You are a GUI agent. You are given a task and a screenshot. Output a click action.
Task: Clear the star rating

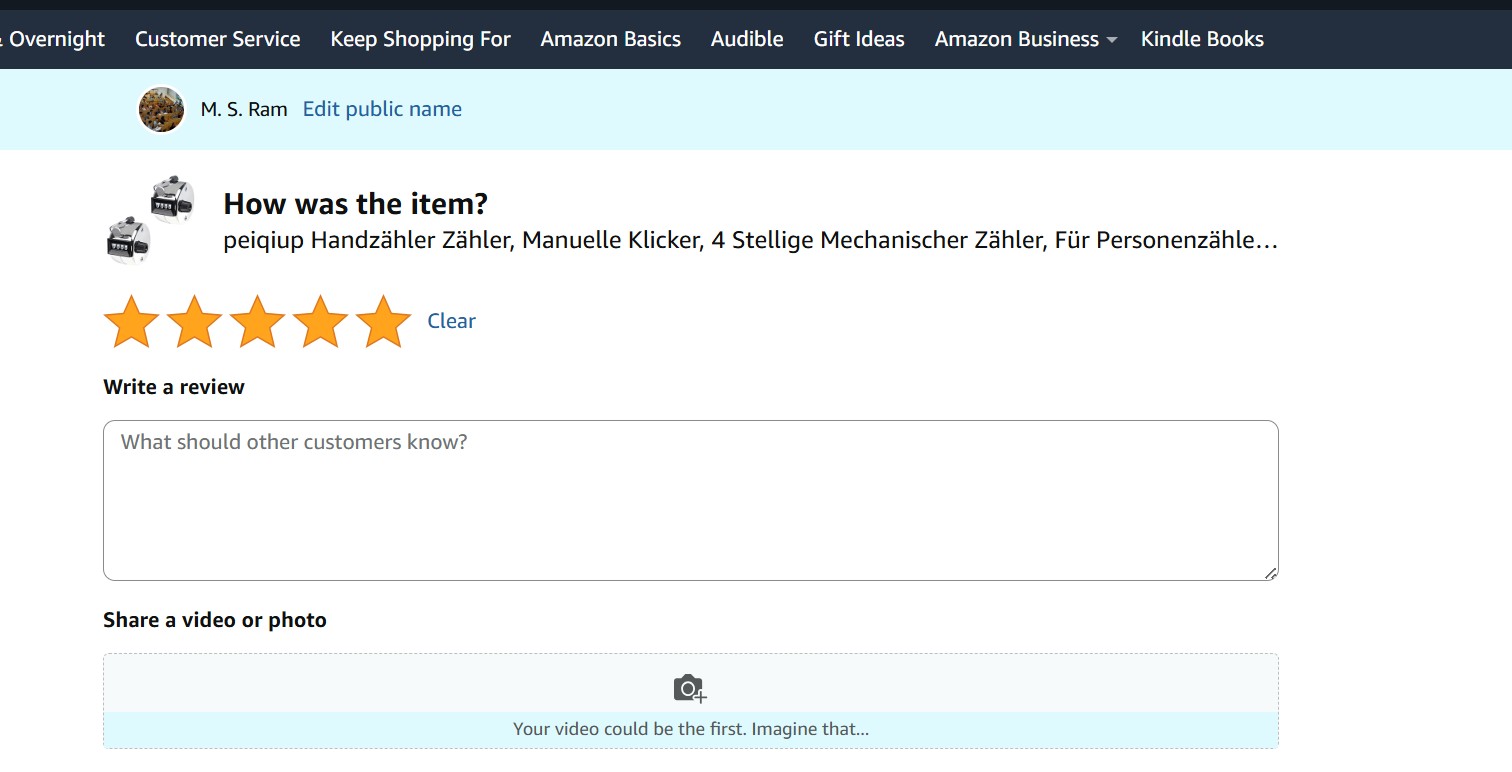(x=451, y=321)
